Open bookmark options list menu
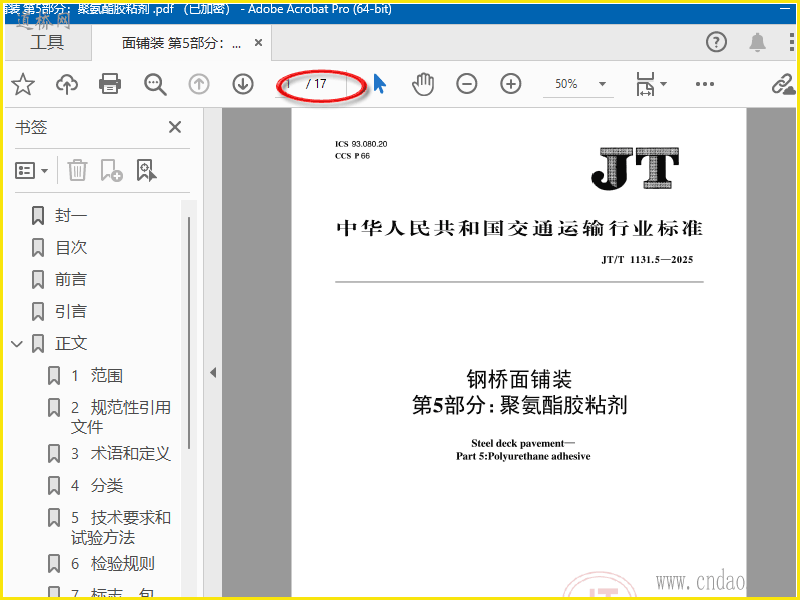800x600 pixels. tap(32, 170)
